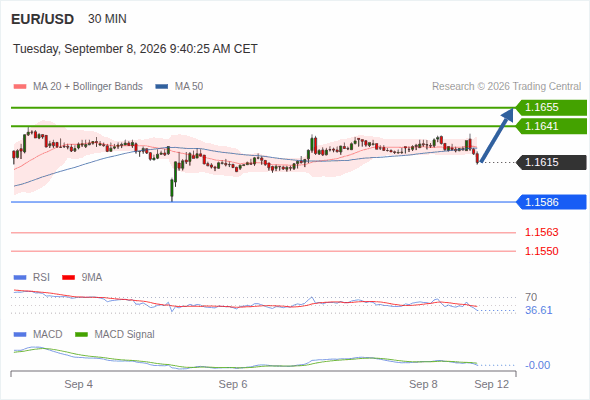590x400 pixels.
Task: Click the 9MA red legend marker
Action: coord(68,278)
